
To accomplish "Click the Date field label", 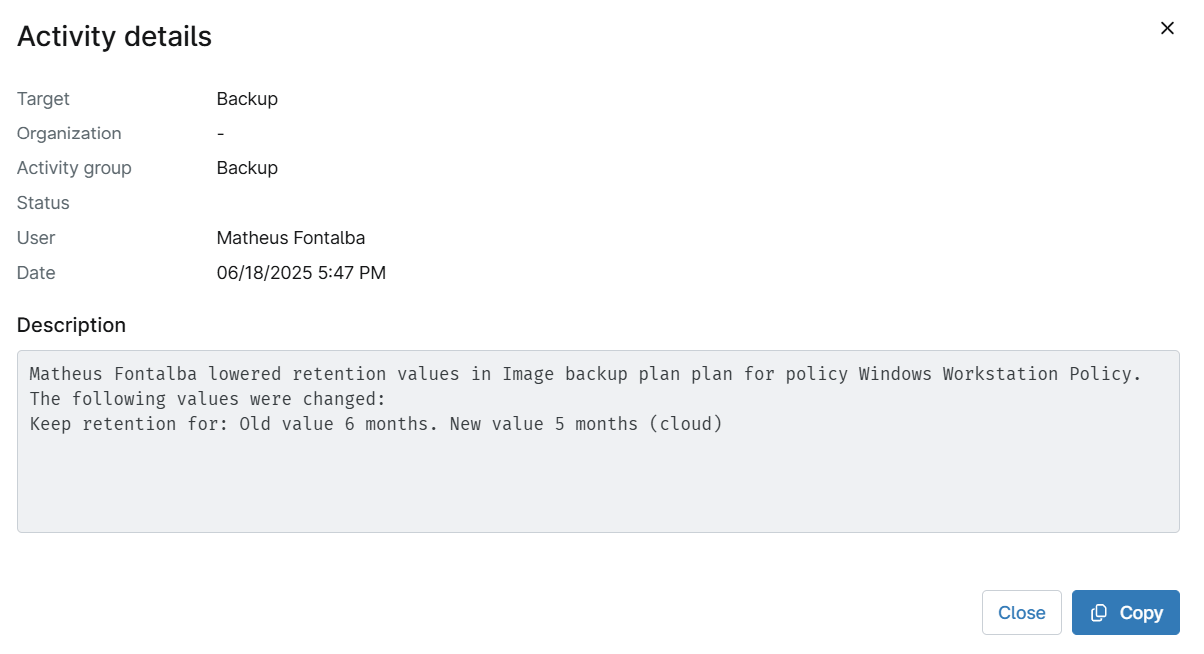I will 36,272.
